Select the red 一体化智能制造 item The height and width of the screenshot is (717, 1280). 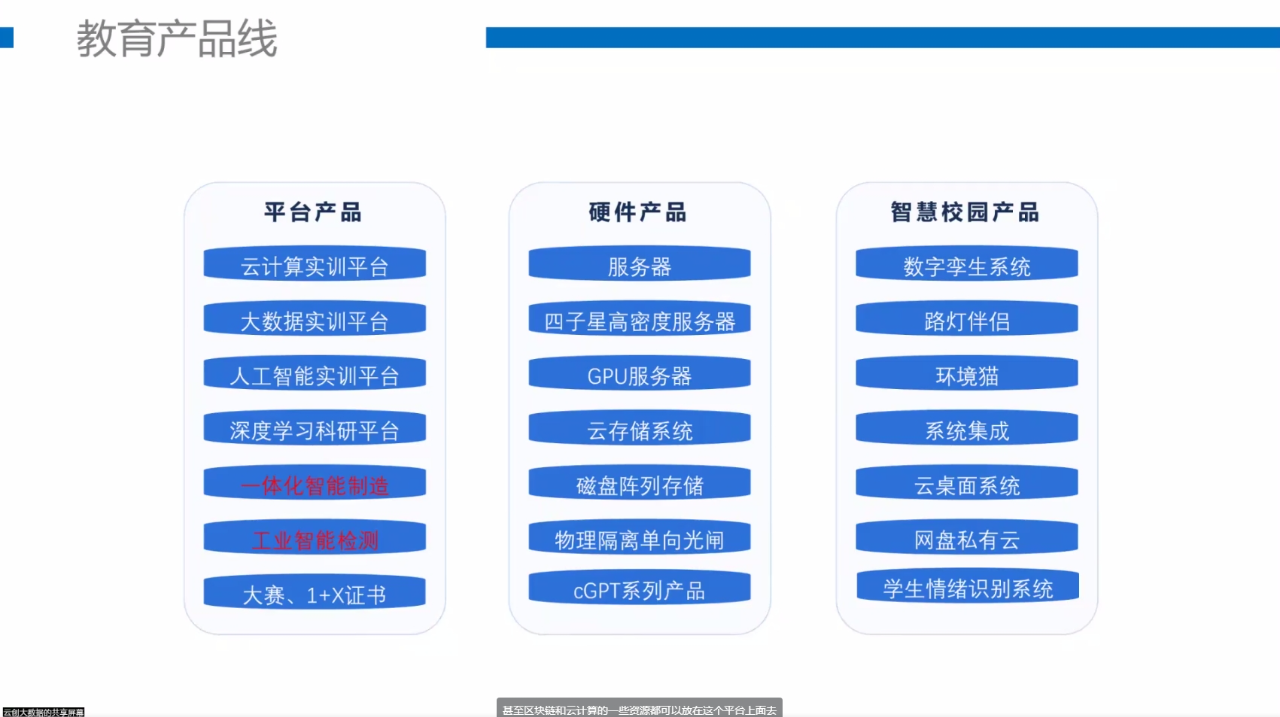(x=314, y=485)
